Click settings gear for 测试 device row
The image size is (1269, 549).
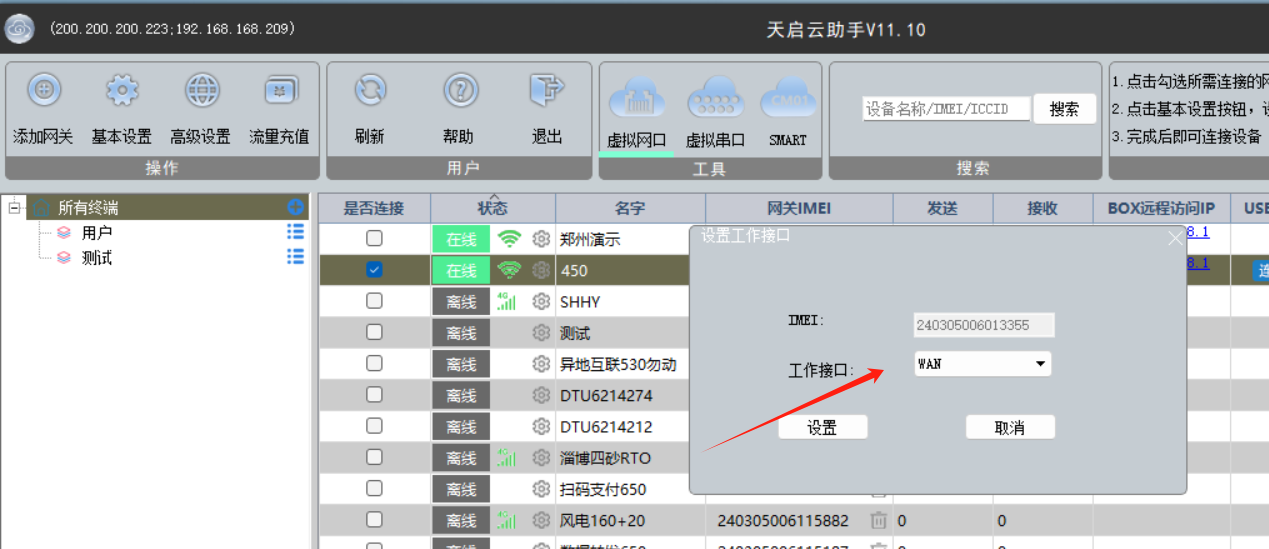tap(541, 333)
